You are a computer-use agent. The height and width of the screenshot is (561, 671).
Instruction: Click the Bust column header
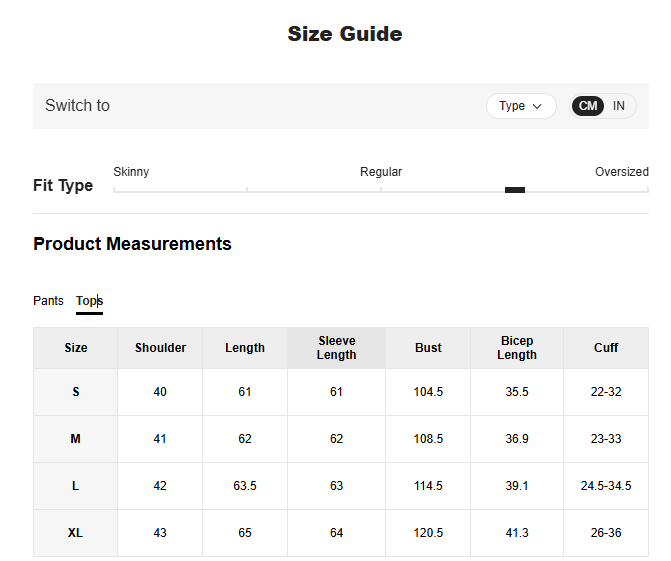(x=428, y=348)
